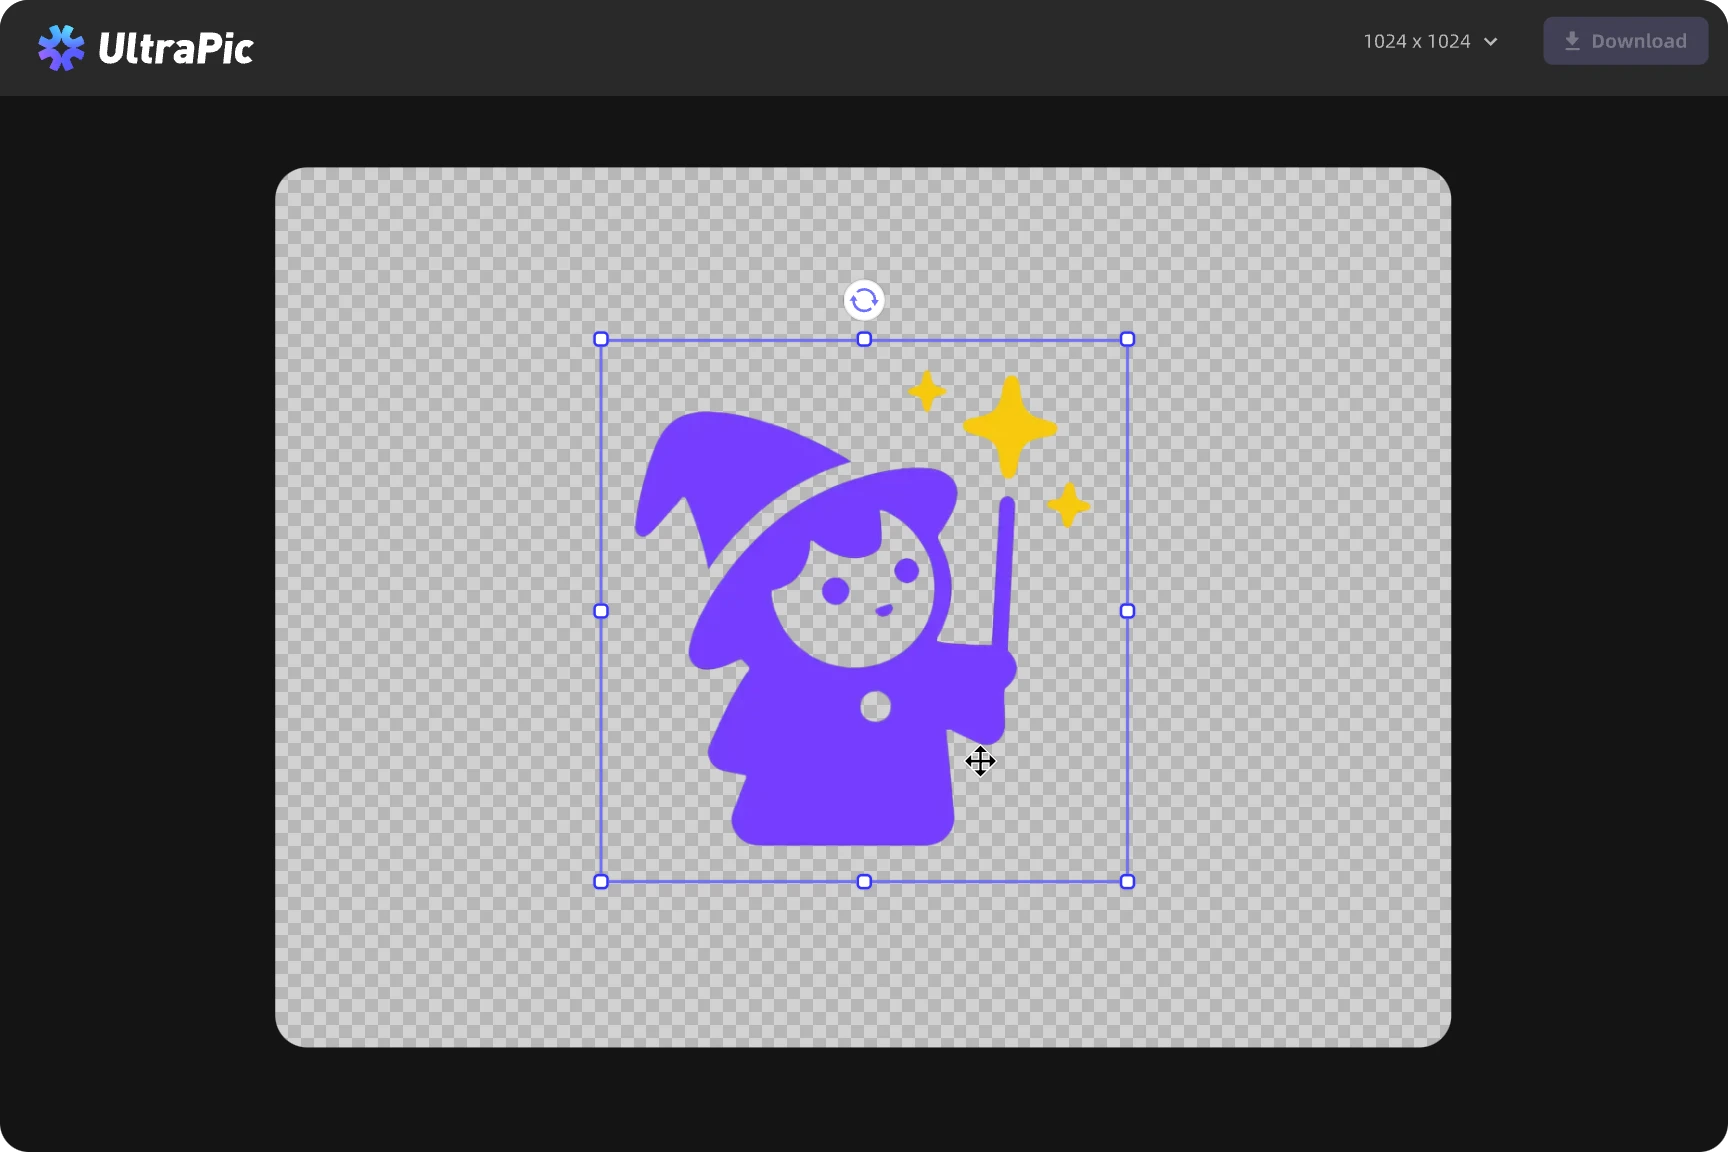Click the wizard's purple wand
Image resolution: width=1728 pixels, height=1152 pixels.
click(1003, 570)
